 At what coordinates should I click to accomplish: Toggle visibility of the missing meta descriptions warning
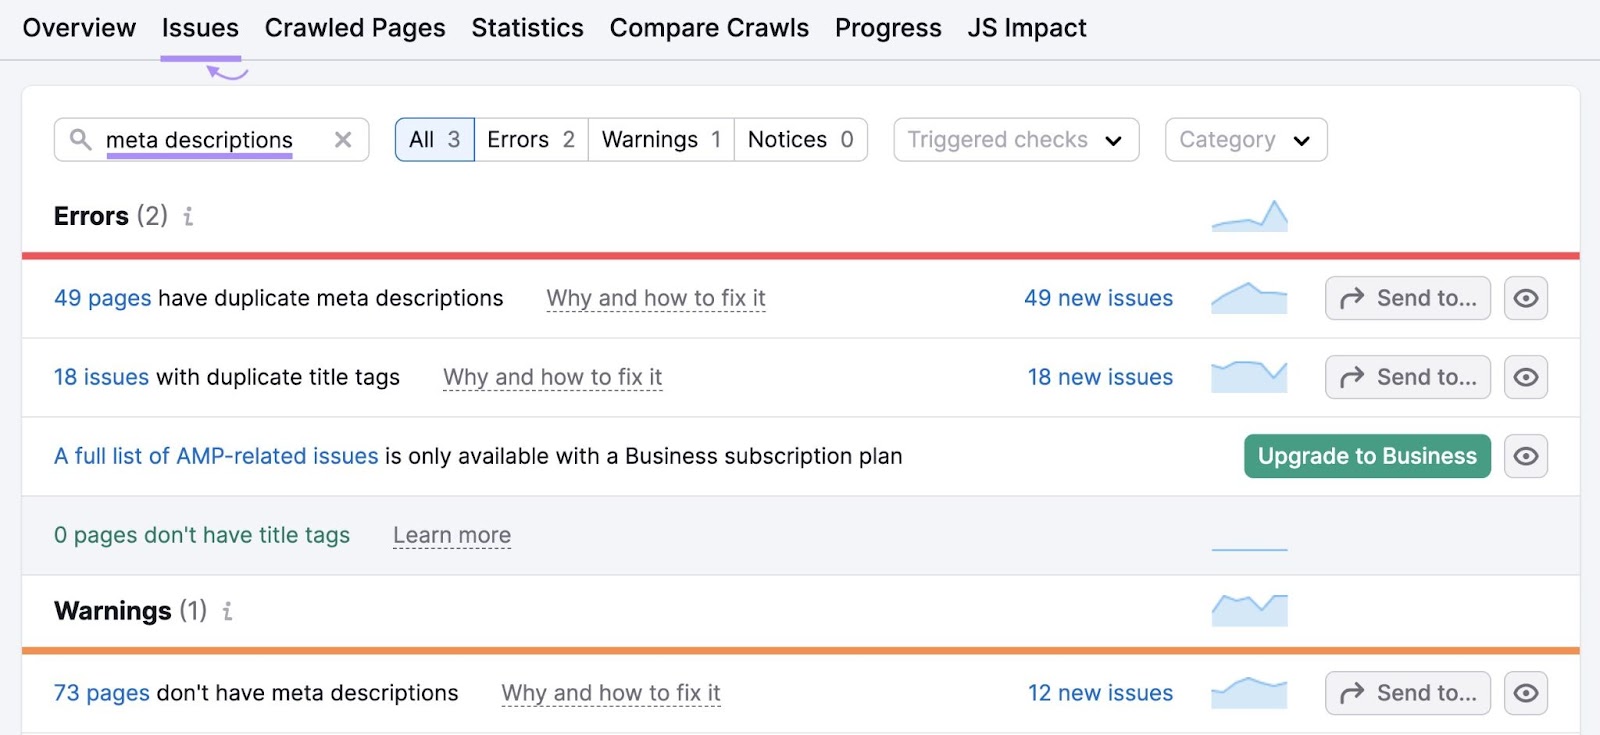[x=1525, y=692]
